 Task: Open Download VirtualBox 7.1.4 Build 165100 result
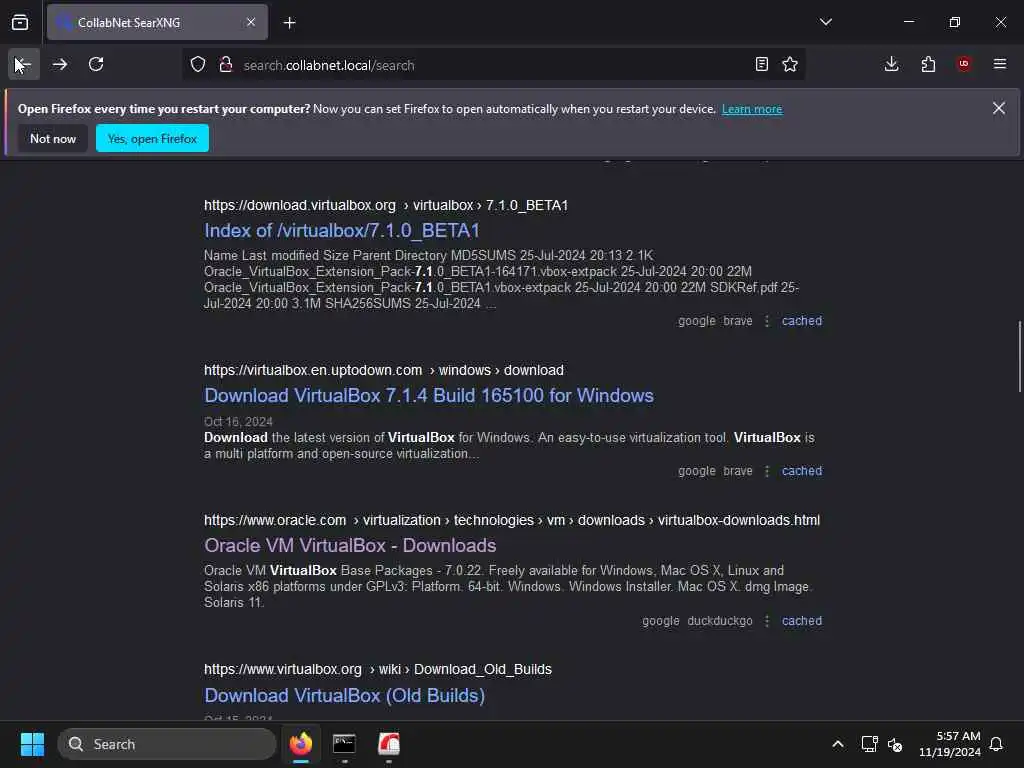click(x=429, y=396)
